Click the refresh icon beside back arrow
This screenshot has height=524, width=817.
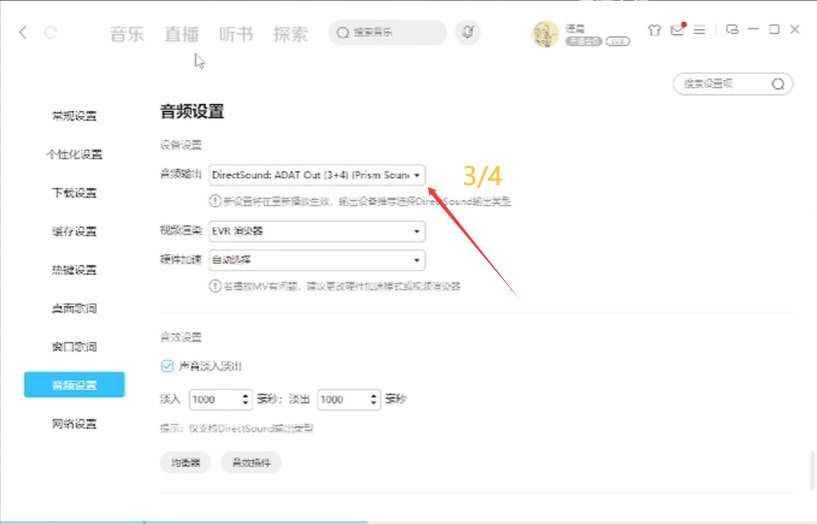click(x=51, y=33)
